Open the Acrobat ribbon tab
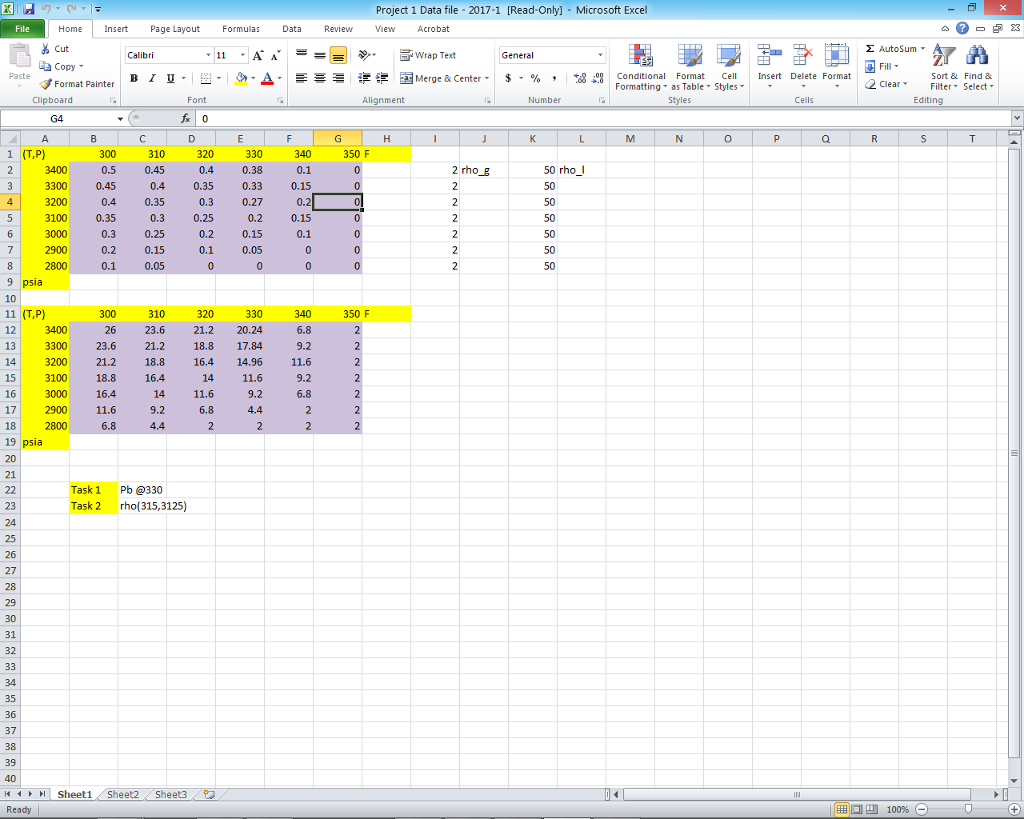The width and height of the screenshot is (1024, 819). pos(432,29)
